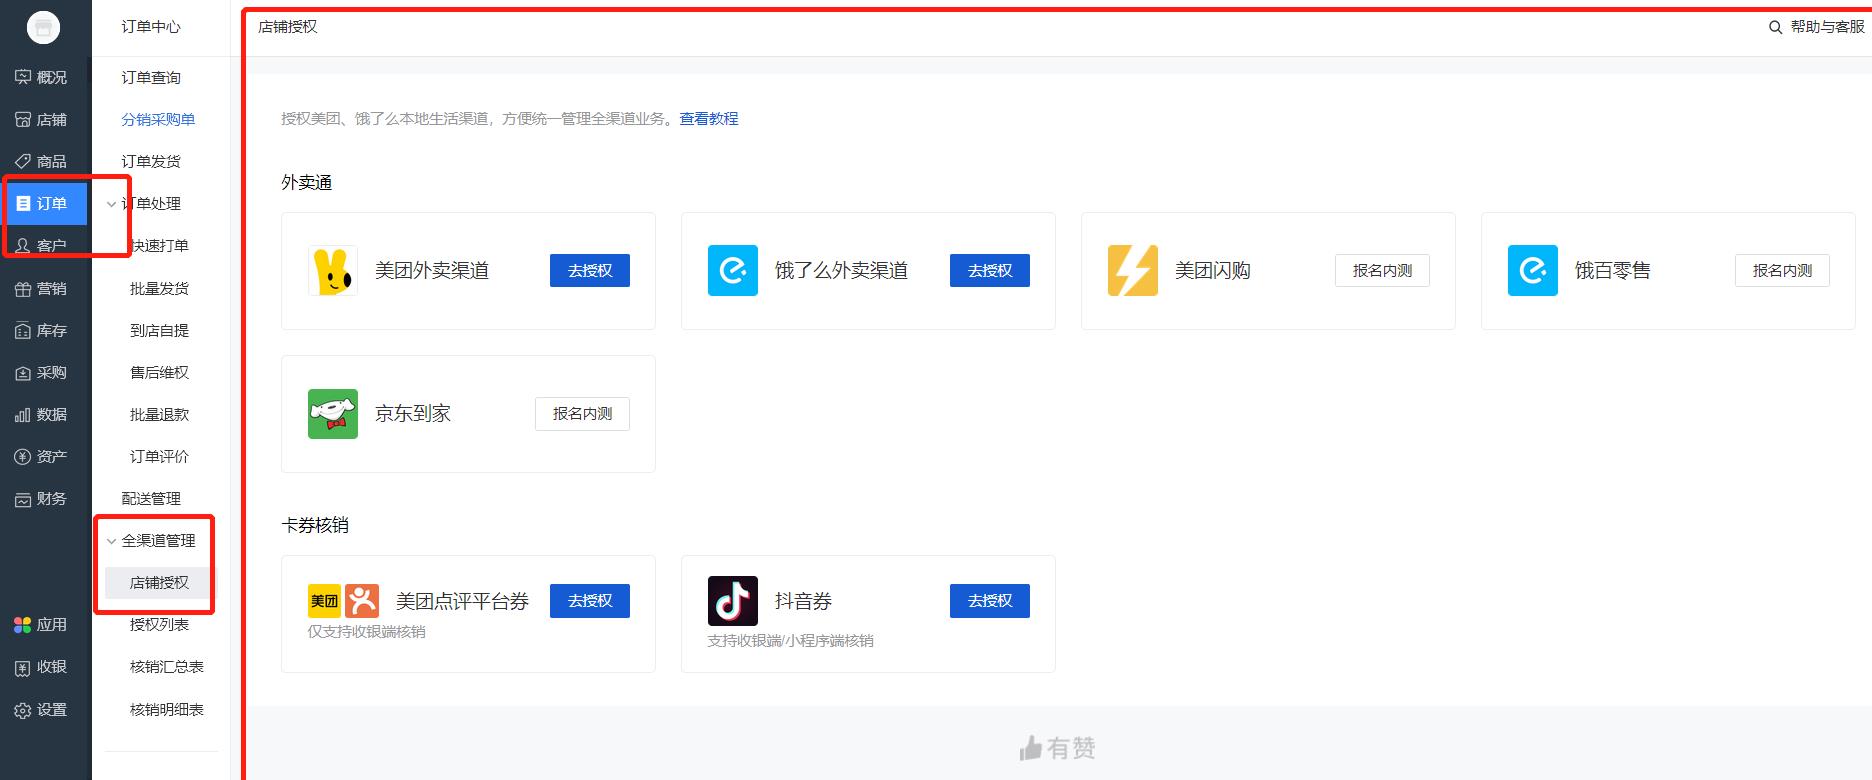Open the 库存 inventory icon

click(23, 331)
